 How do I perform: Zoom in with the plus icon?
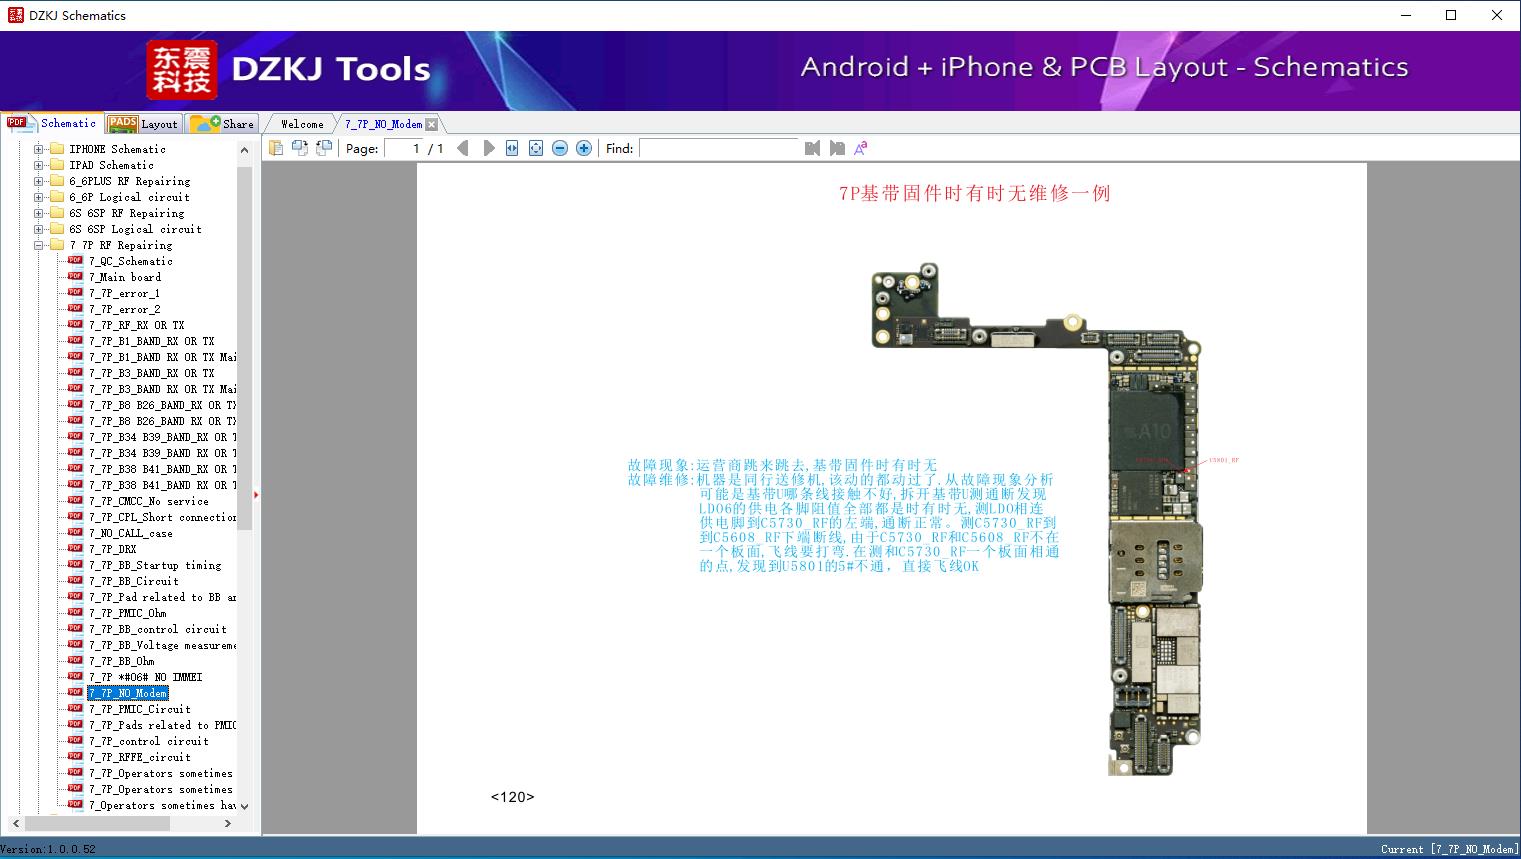[584, 148]
